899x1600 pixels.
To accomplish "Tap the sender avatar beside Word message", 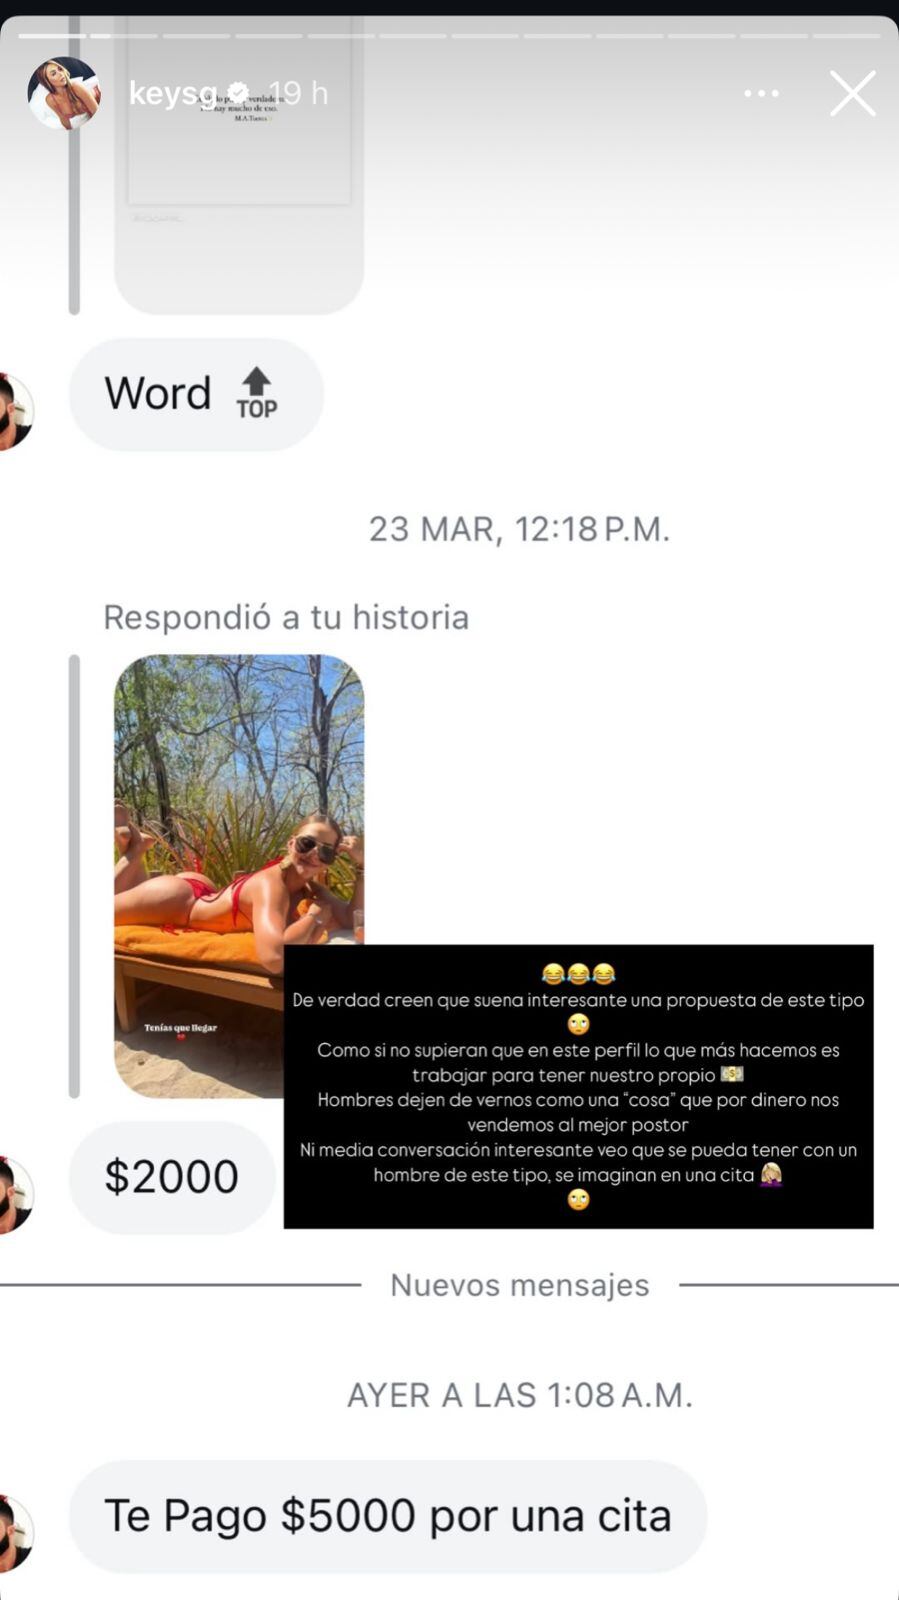I will tap(15, 411).
